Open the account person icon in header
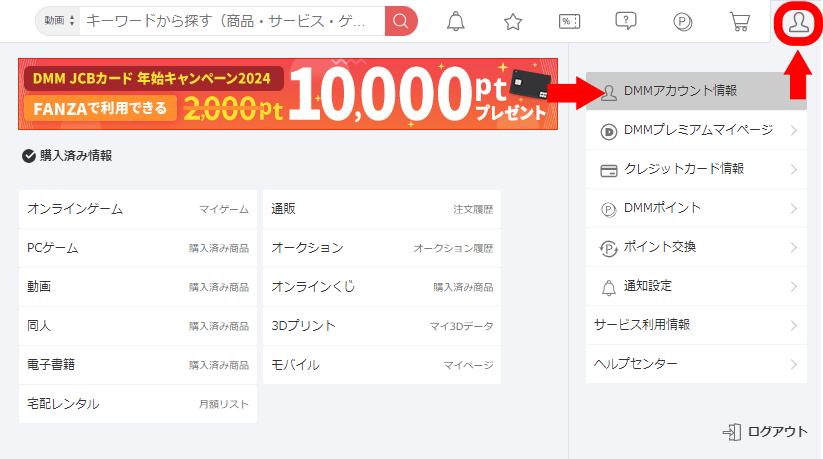This screenshot has width=823, height=459. (798, 23)
